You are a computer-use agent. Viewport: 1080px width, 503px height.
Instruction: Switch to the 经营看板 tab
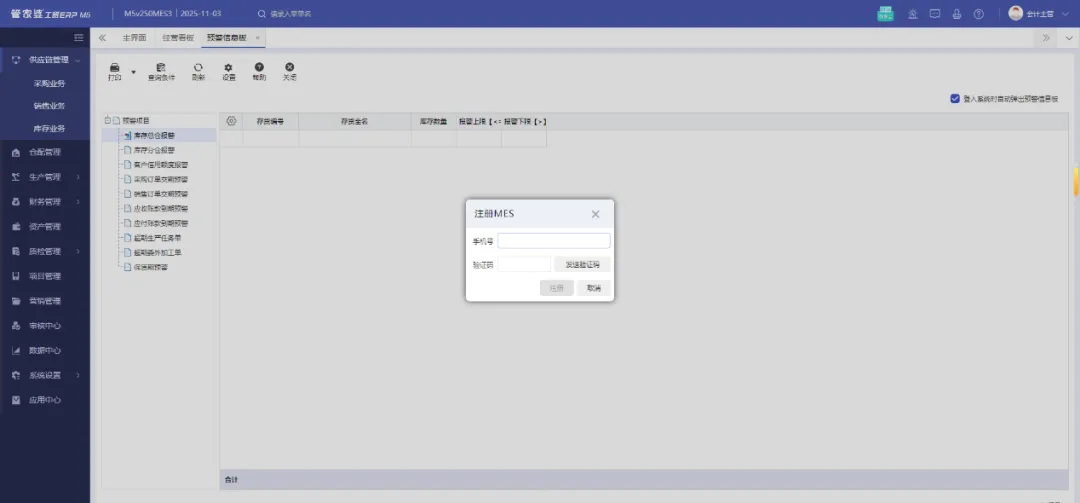tap(176, 38)
